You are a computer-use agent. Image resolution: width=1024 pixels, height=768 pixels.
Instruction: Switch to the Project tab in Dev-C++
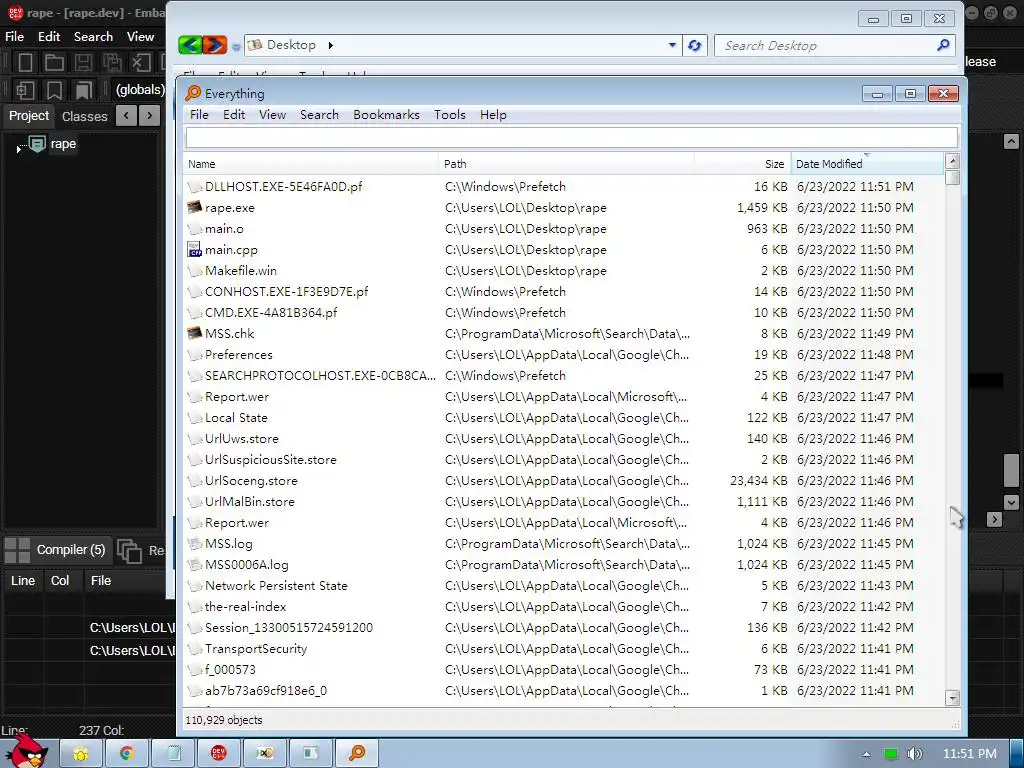29,116
